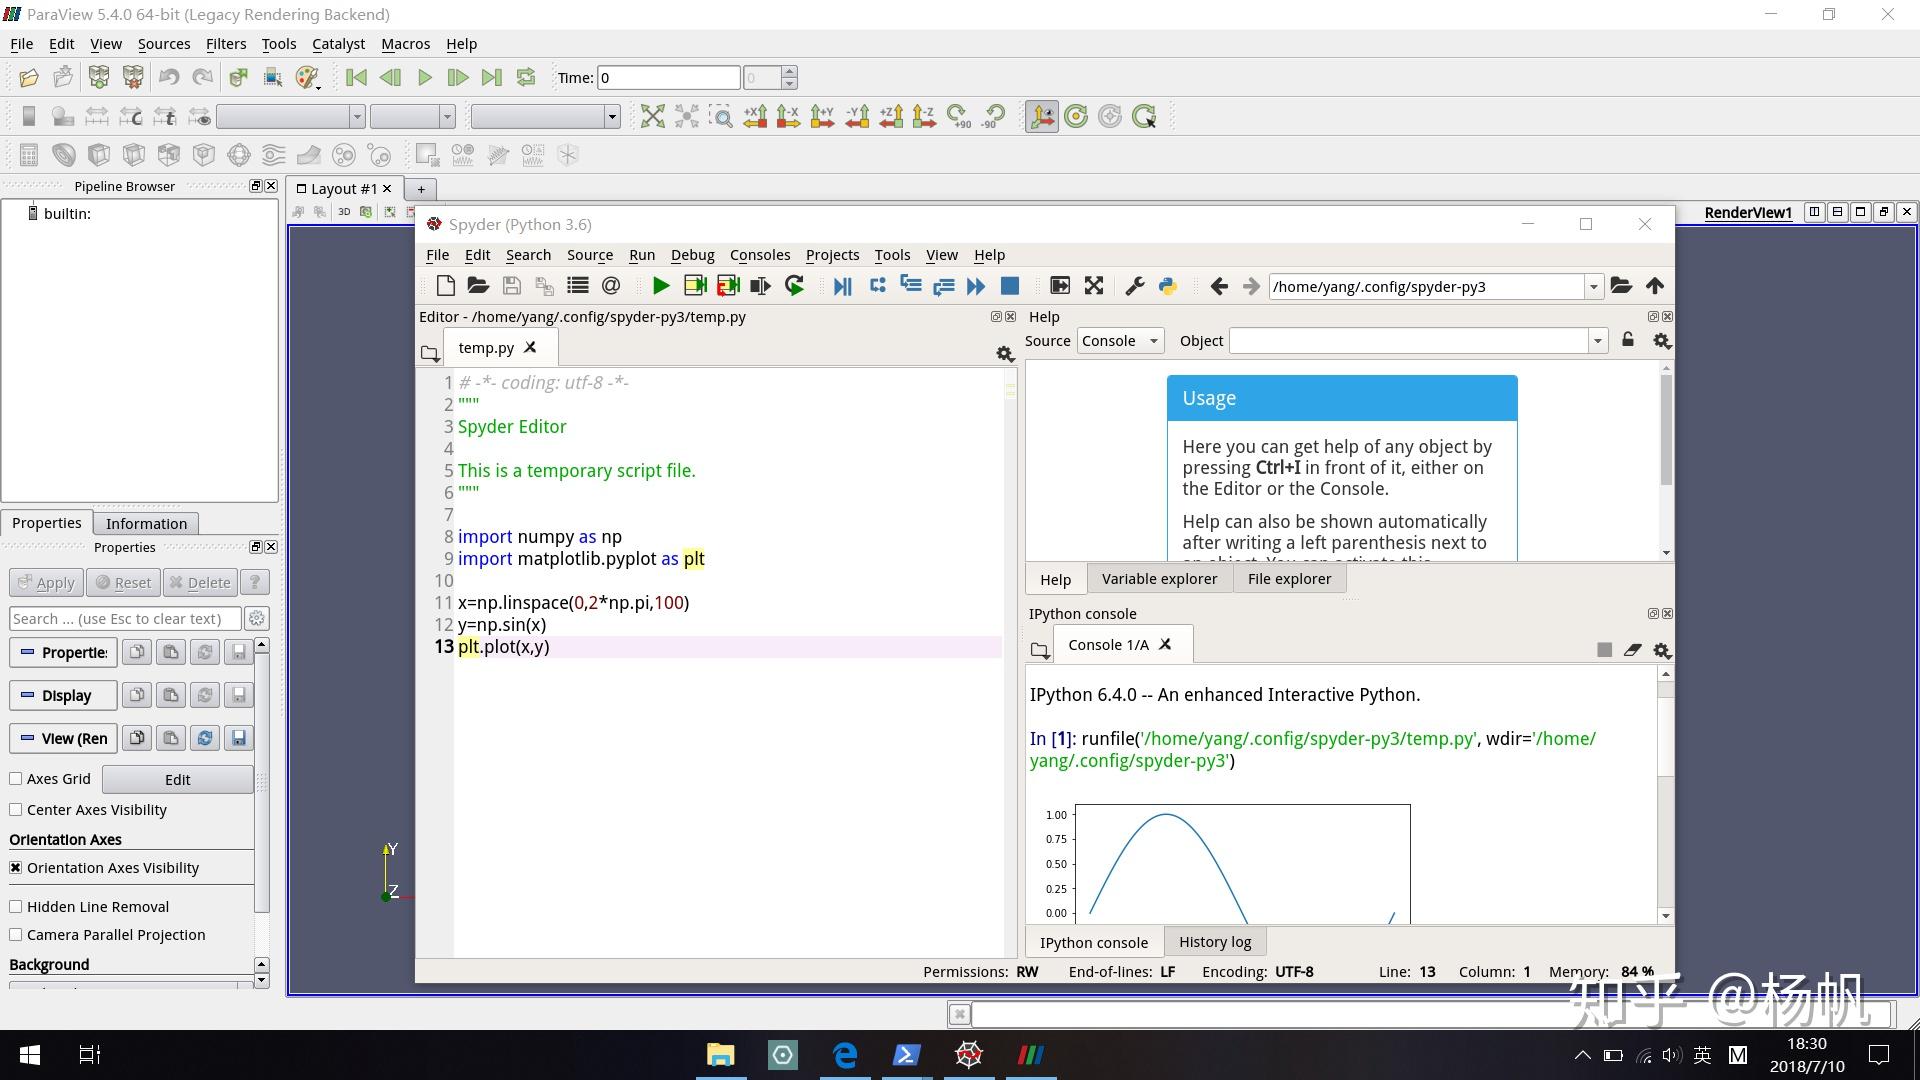Click Spyder editor options gear icon
The image size is (1920, 1080).
pos(1005,353)
